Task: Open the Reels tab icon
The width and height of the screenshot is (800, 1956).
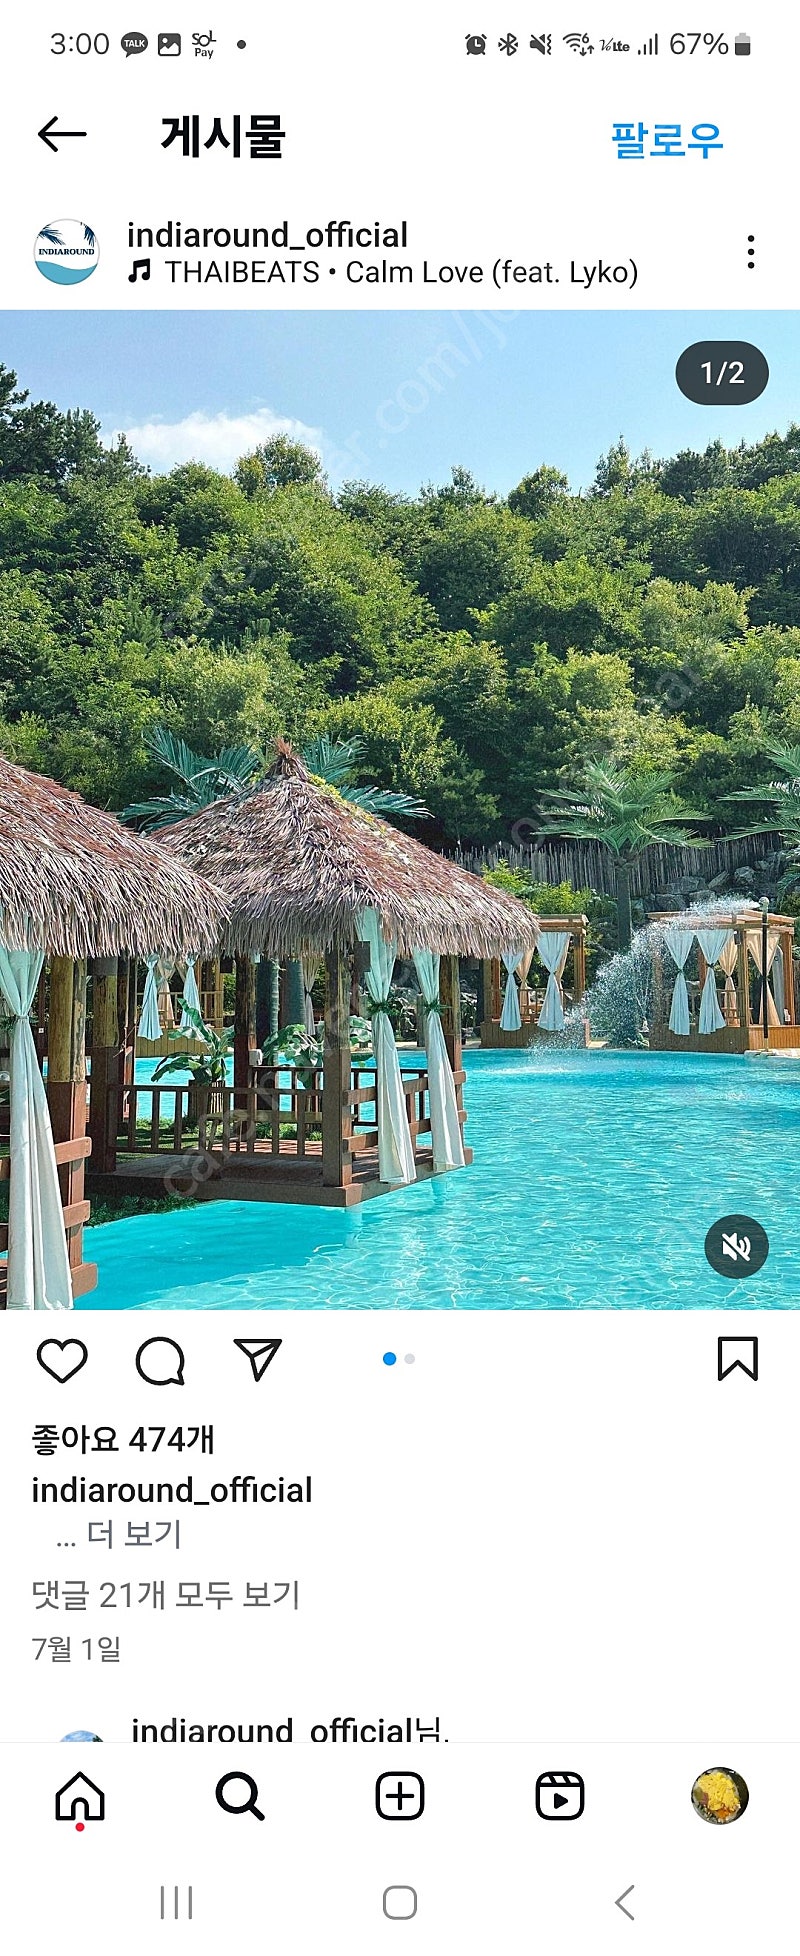Action: [560, 1796]
